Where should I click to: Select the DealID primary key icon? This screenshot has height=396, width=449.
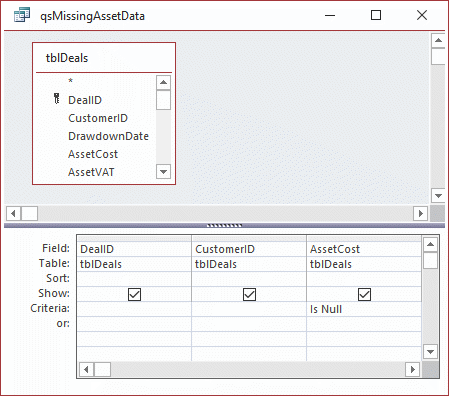[x=57, y=99]
